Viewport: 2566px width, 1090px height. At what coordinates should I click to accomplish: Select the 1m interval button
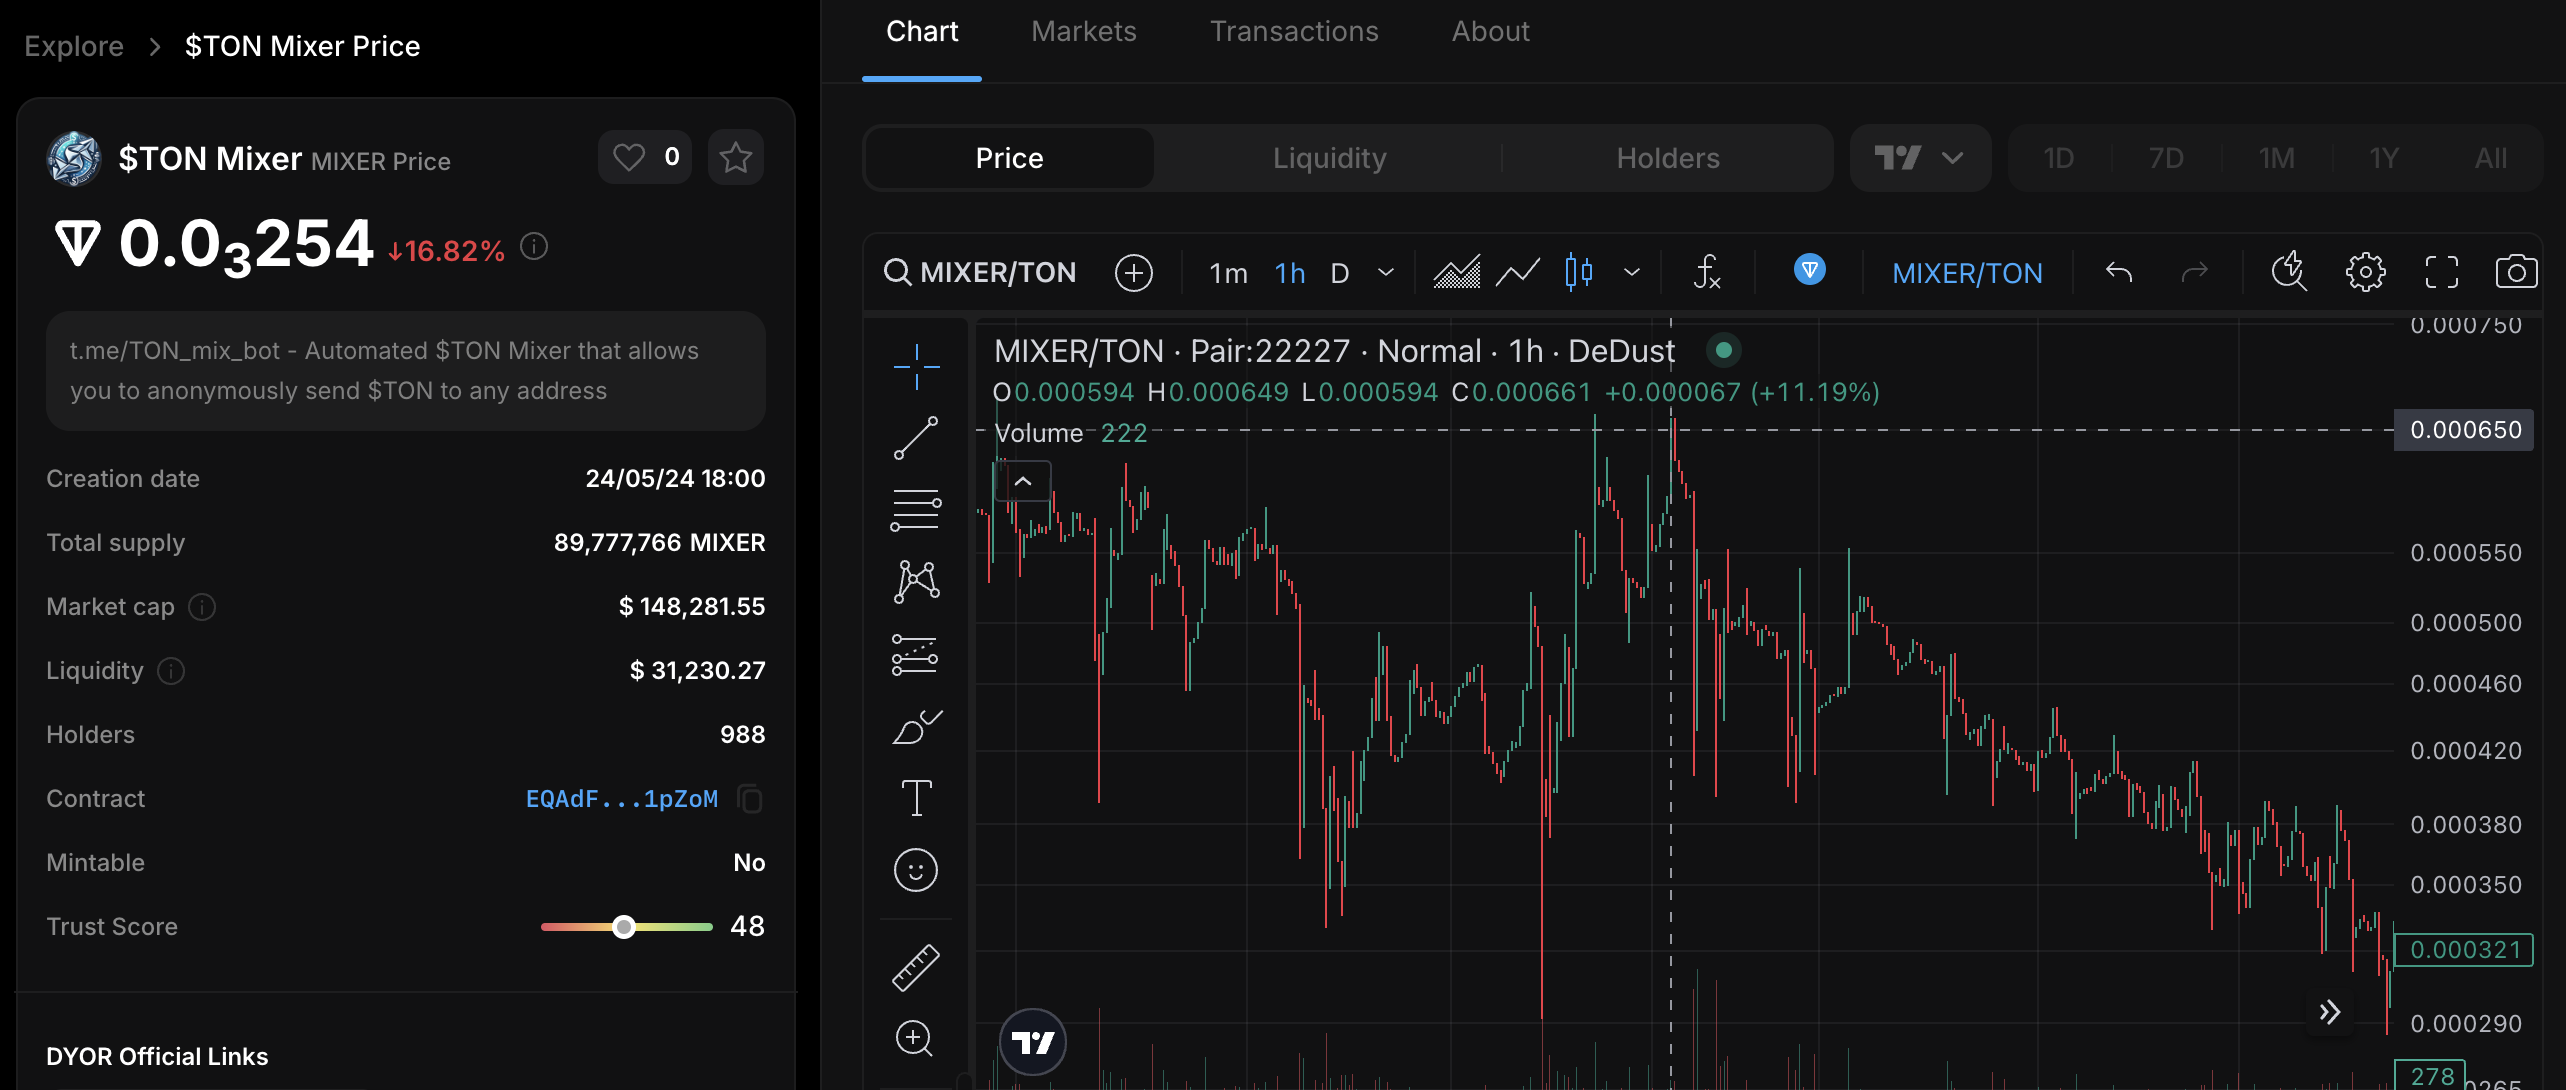[1228, 273]
